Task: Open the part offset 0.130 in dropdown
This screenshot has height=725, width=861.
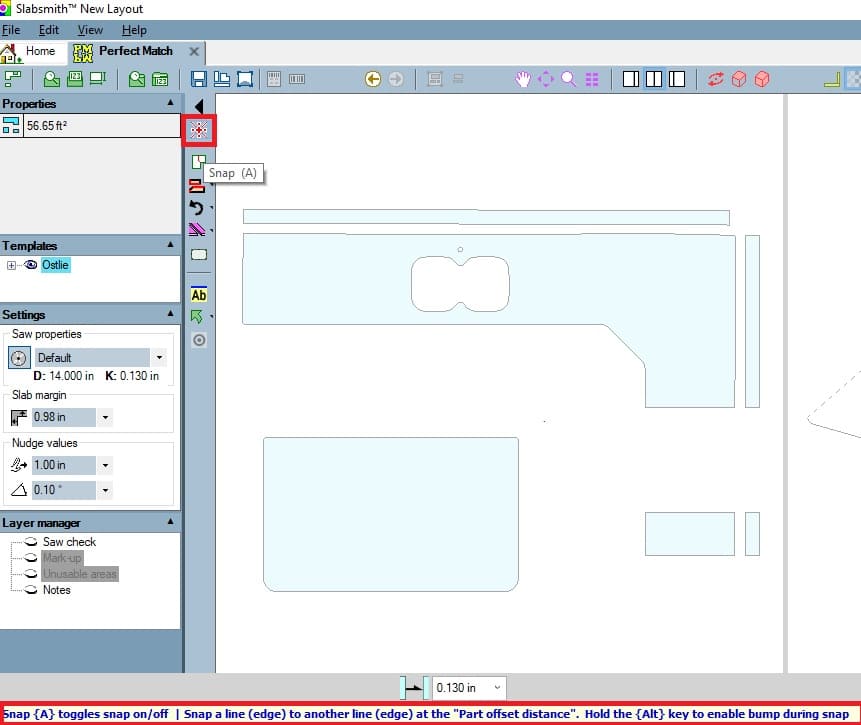Action: [x=497, y=688]
